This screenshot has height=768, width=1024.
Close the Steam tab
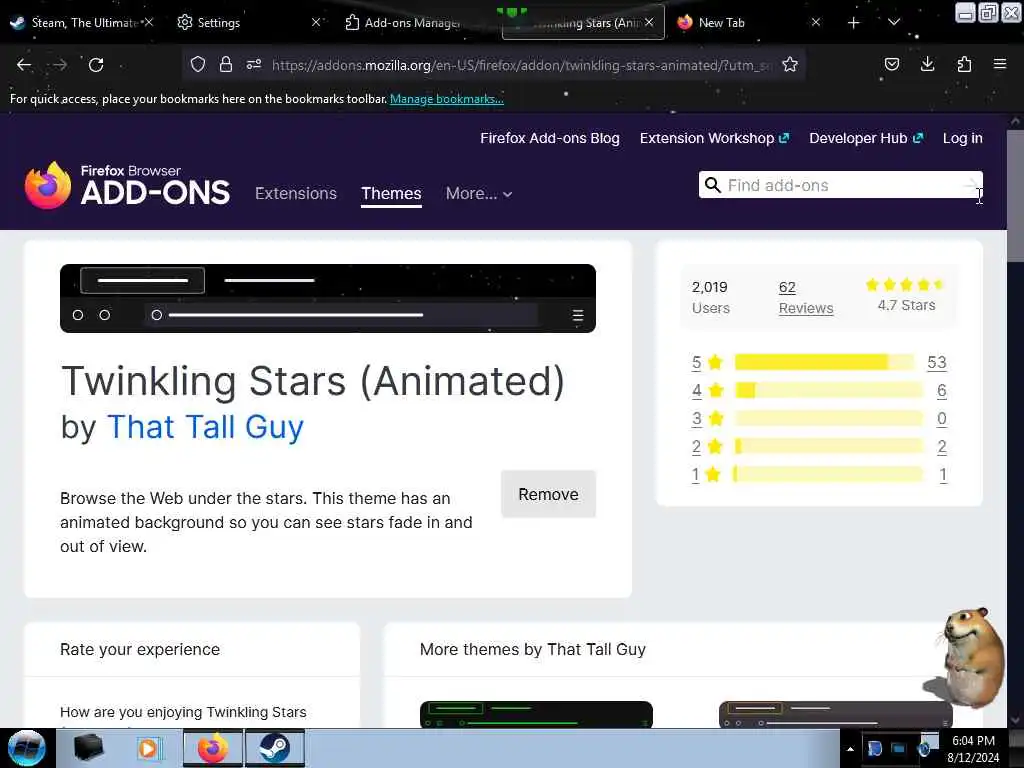tap(149, 22)
